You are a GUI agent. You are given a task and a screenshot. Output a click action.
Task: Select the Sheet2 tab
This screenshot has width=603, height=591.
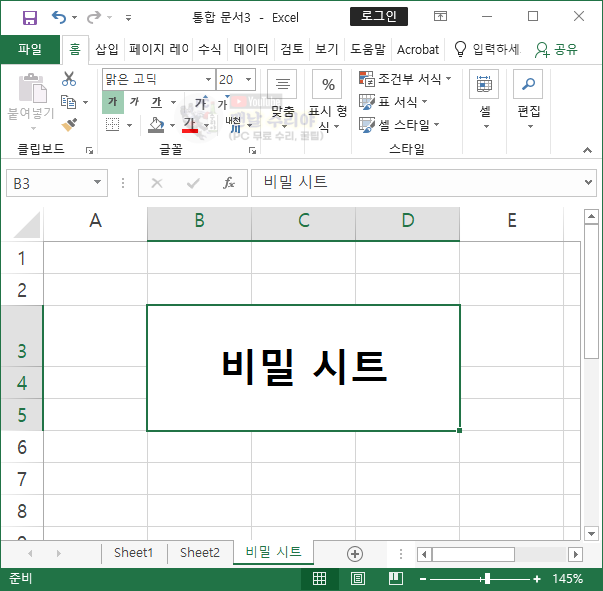coord(200,553)
